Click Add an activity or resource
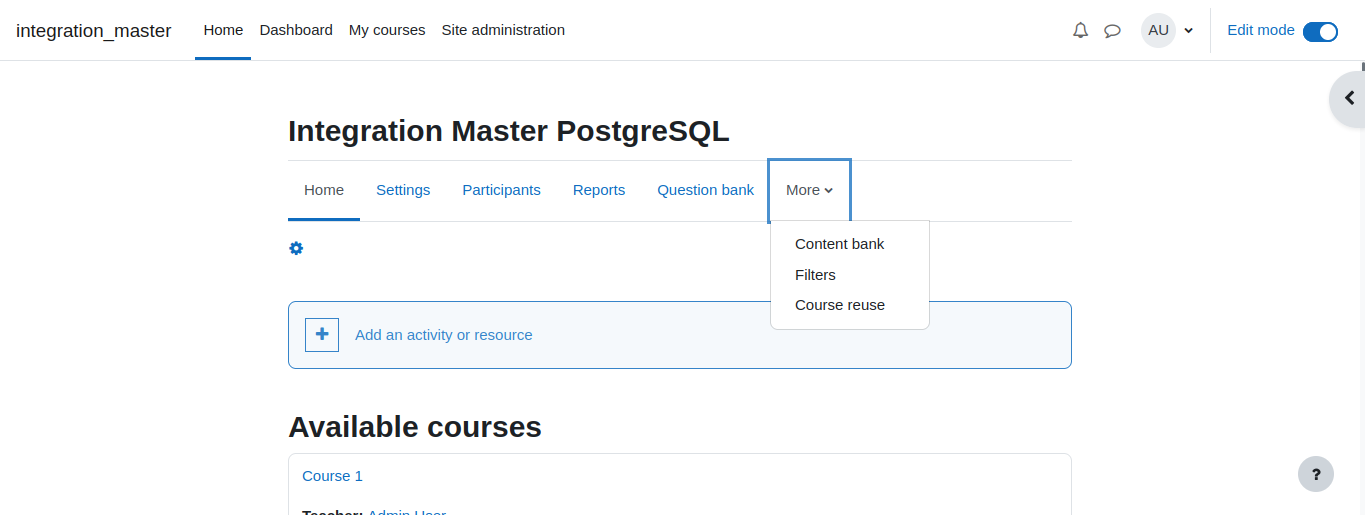 (444, 335)
